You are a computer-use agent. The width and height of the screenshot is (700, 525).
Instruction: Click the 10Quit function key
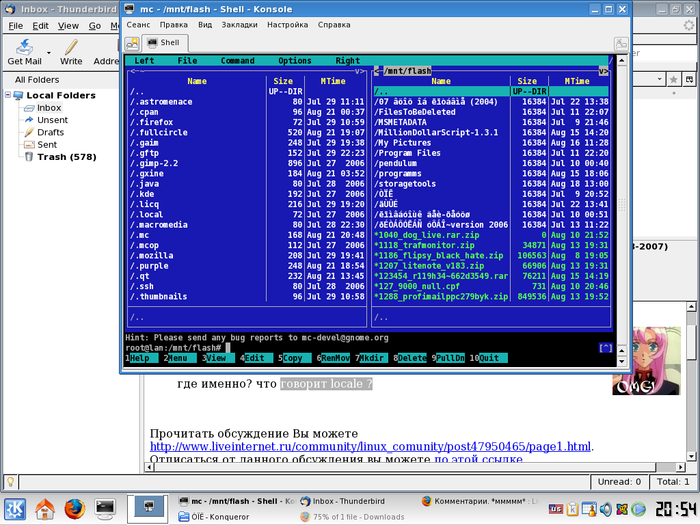[488, 358]
